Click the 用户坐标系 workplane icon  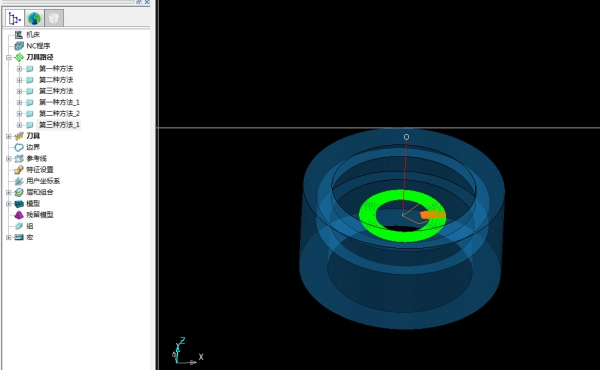(x=19, y=181)
